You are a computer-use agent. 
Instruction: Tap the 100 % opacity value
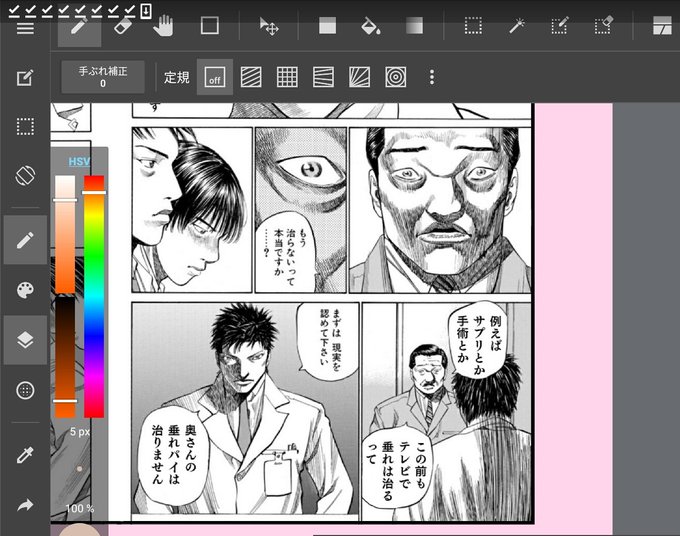coord(80,508)
